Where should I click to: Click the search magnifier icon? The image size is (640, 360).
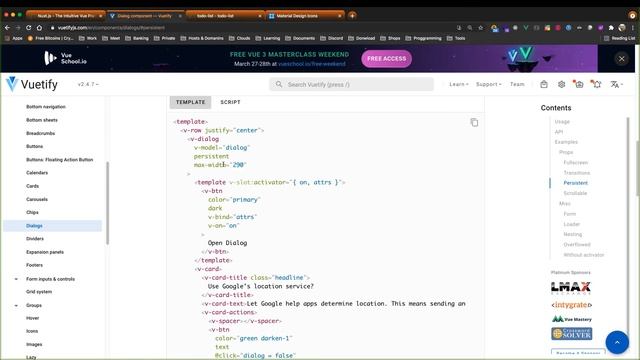click(x=279, y=84)
